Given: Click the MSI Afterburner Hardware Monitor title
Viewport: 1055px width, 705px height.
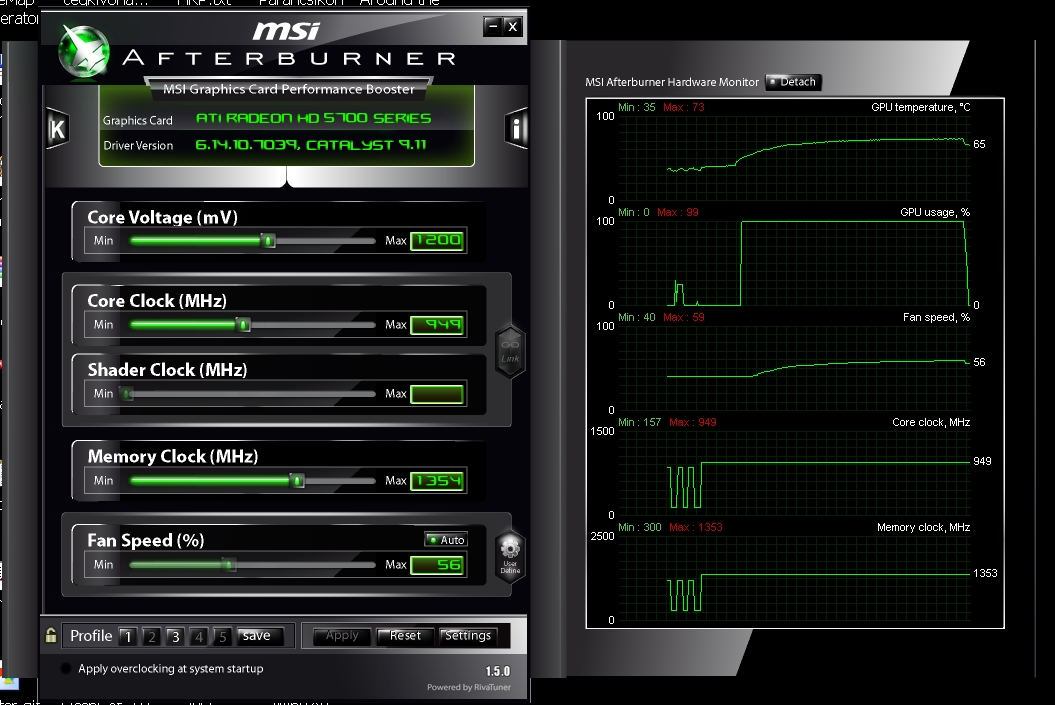Looking at the screenshot, I should point(671,82).
